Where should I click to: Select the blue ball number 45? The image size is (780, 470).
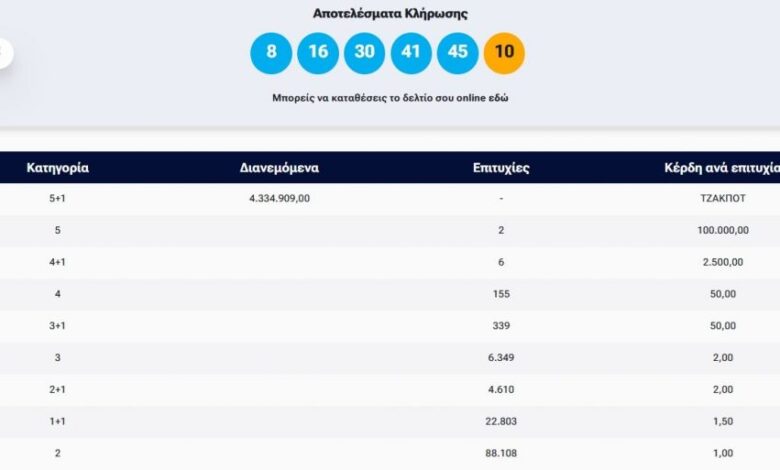coord(457,52)
